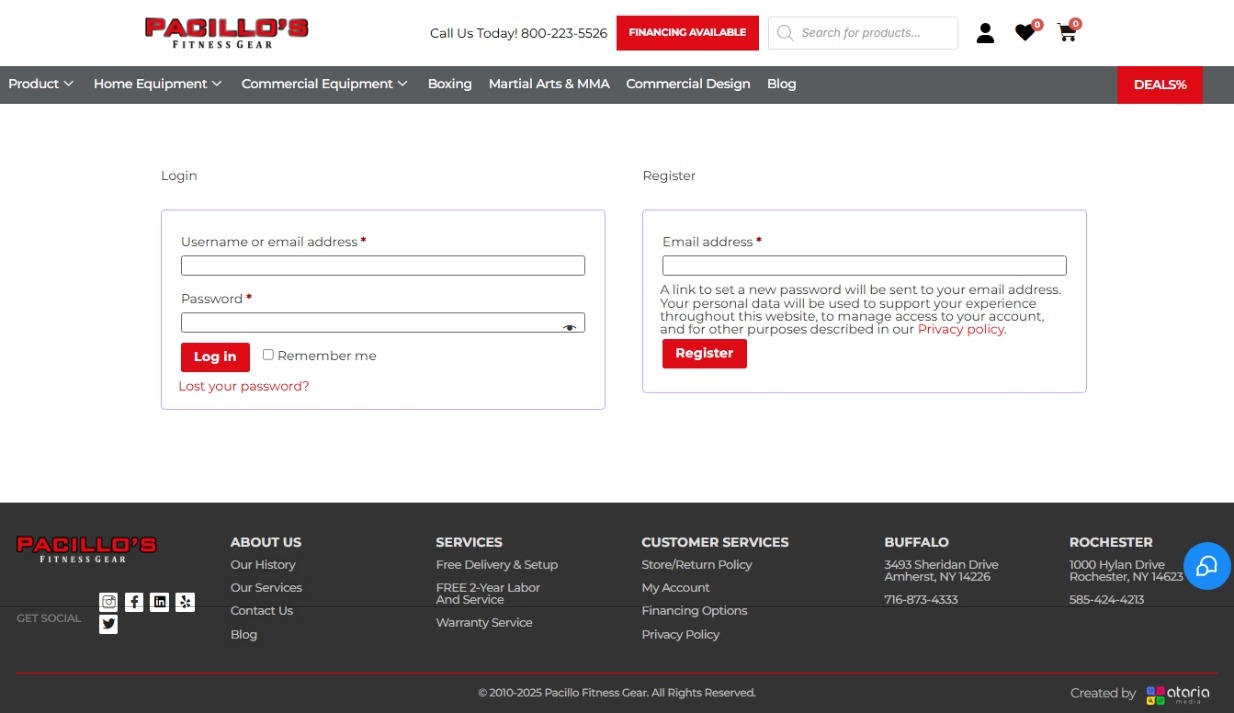Show password using the eye icon
This screenshot has height=713, width=1234.
569,327
